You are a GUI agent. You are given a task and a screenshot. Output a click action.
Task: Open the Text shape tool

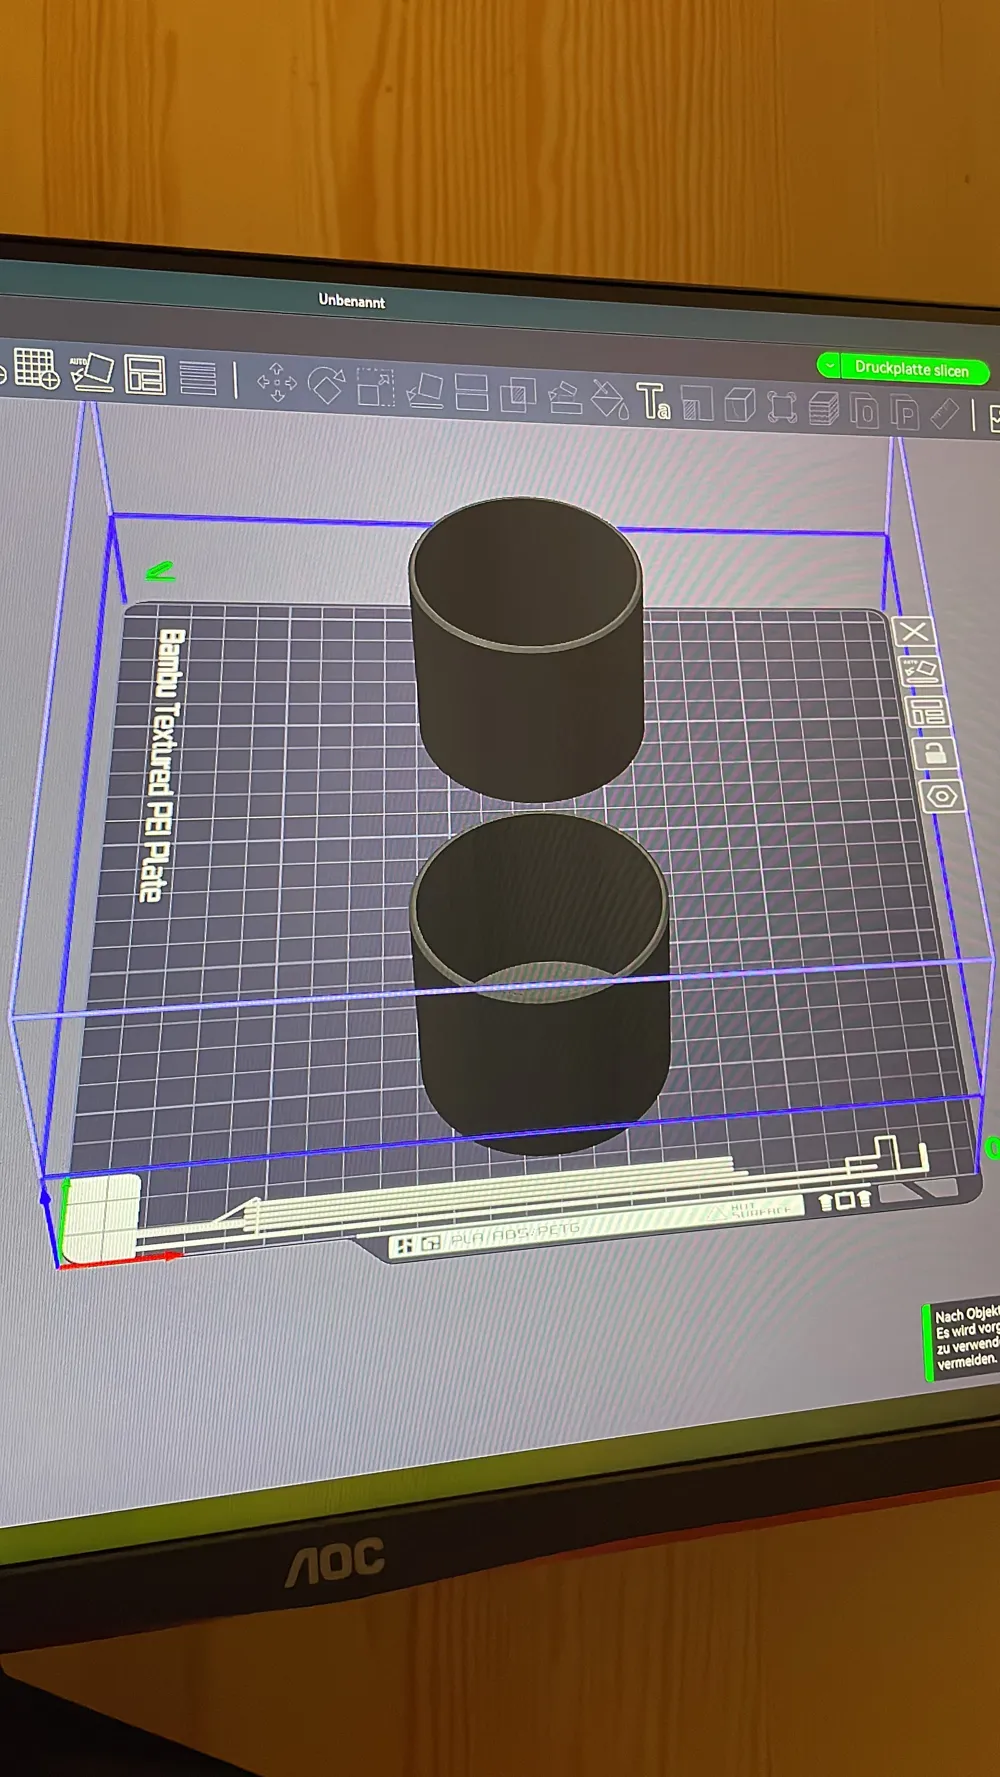[654, 401]
